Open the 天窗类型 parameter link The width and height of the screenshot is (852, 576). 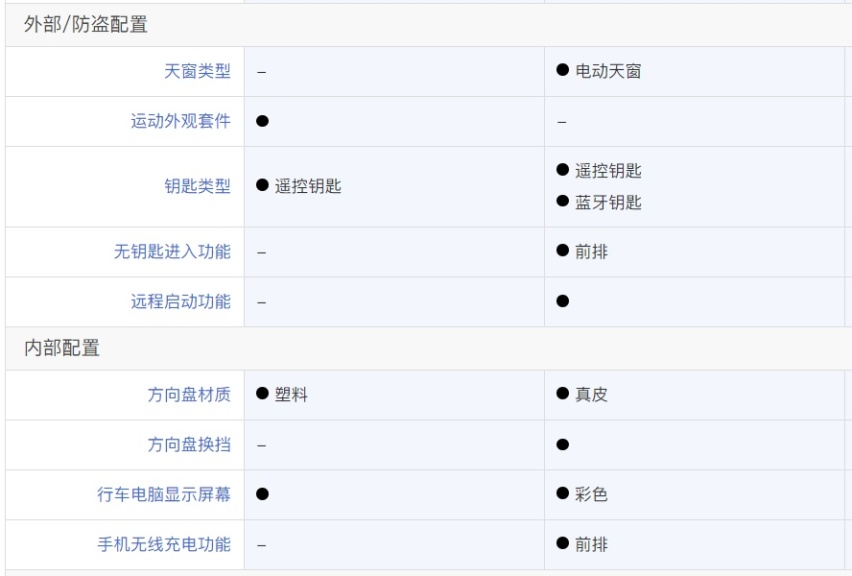click(197, 71)
